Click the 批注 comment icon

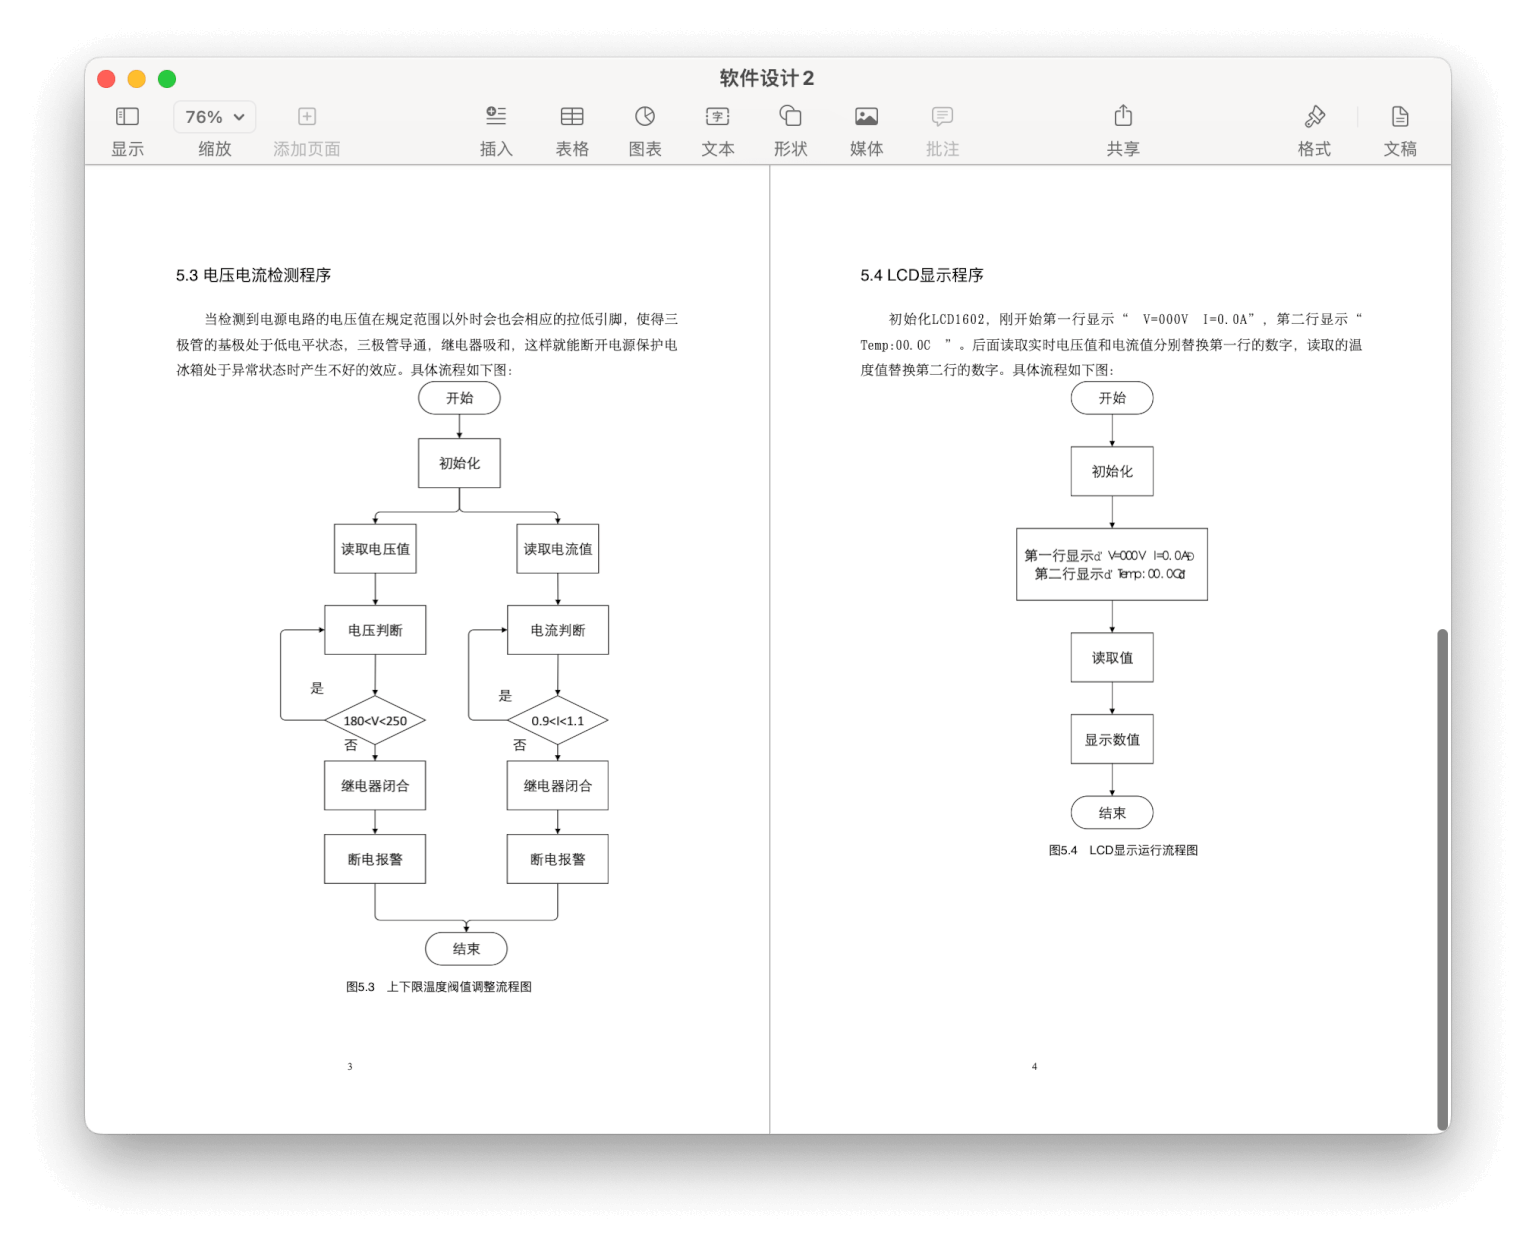(x=942, y=117)
